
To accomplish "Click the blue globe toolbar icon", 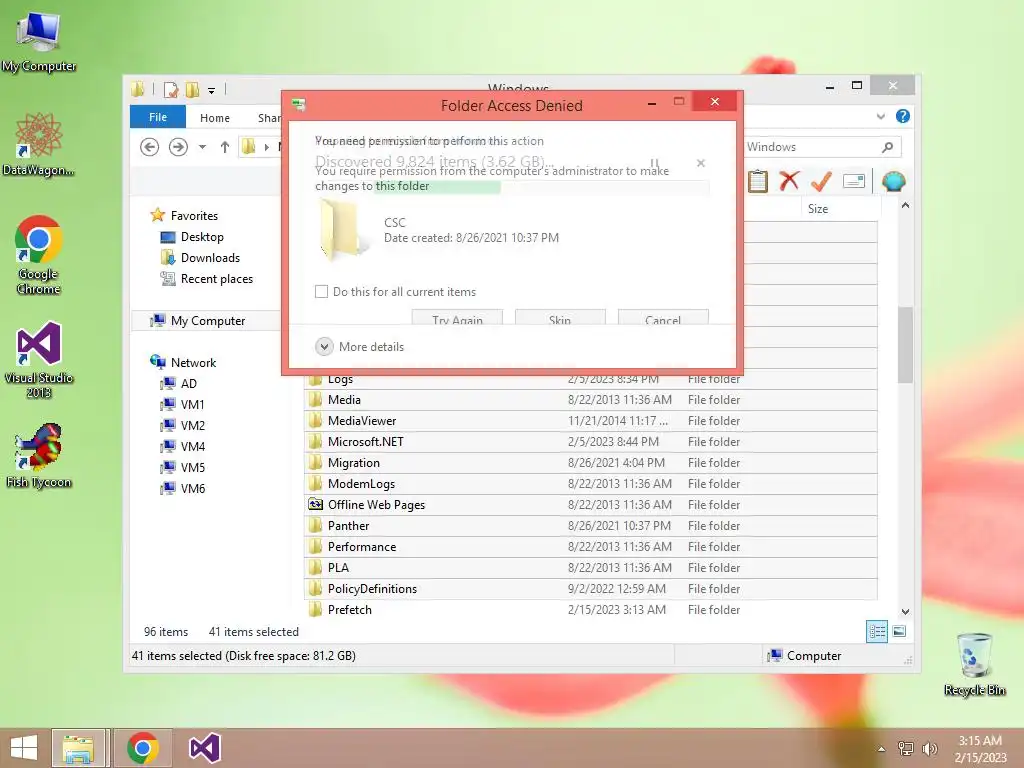I will pyautogui.click(x=893, y=181).
